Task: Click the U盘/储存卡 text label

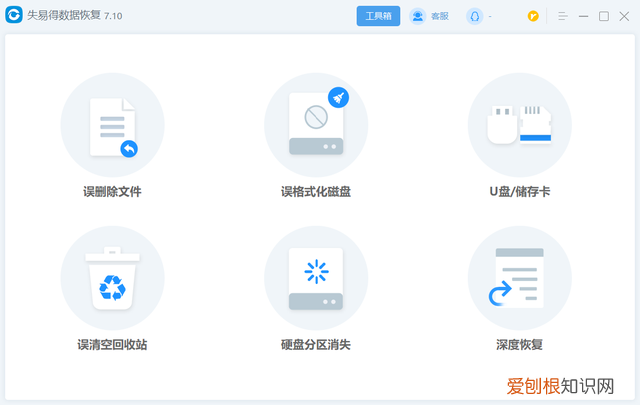Action: coord(520,191)
